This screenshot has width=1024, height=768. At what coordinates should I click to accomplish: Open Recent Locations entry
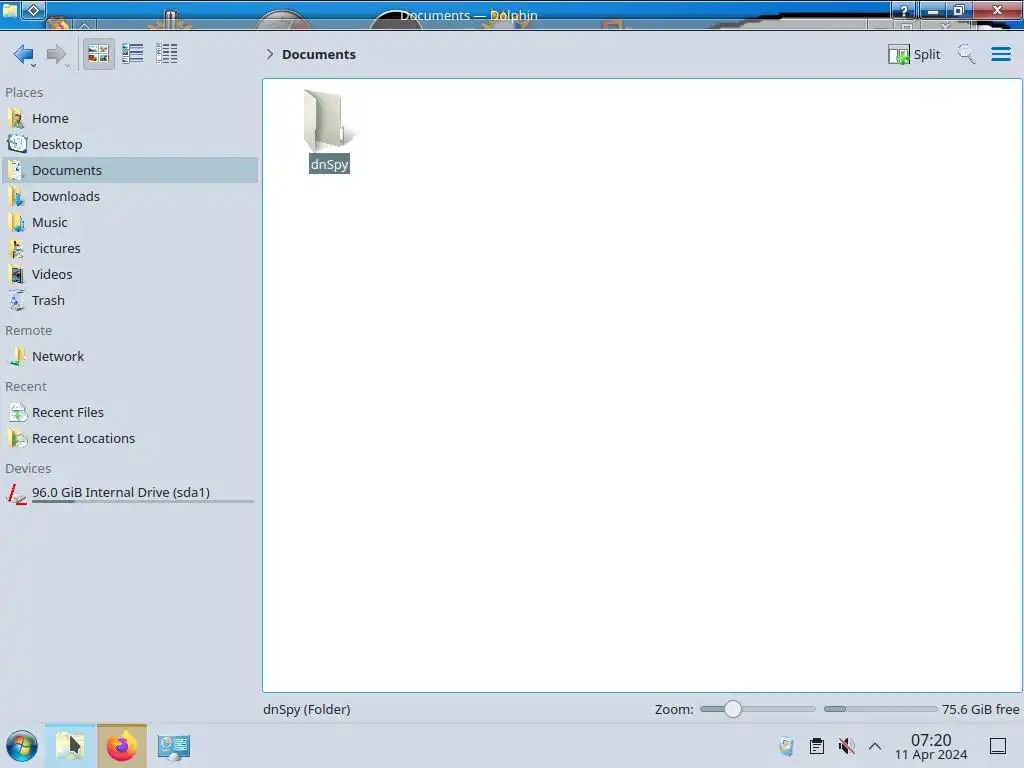(x=129, y=439)
